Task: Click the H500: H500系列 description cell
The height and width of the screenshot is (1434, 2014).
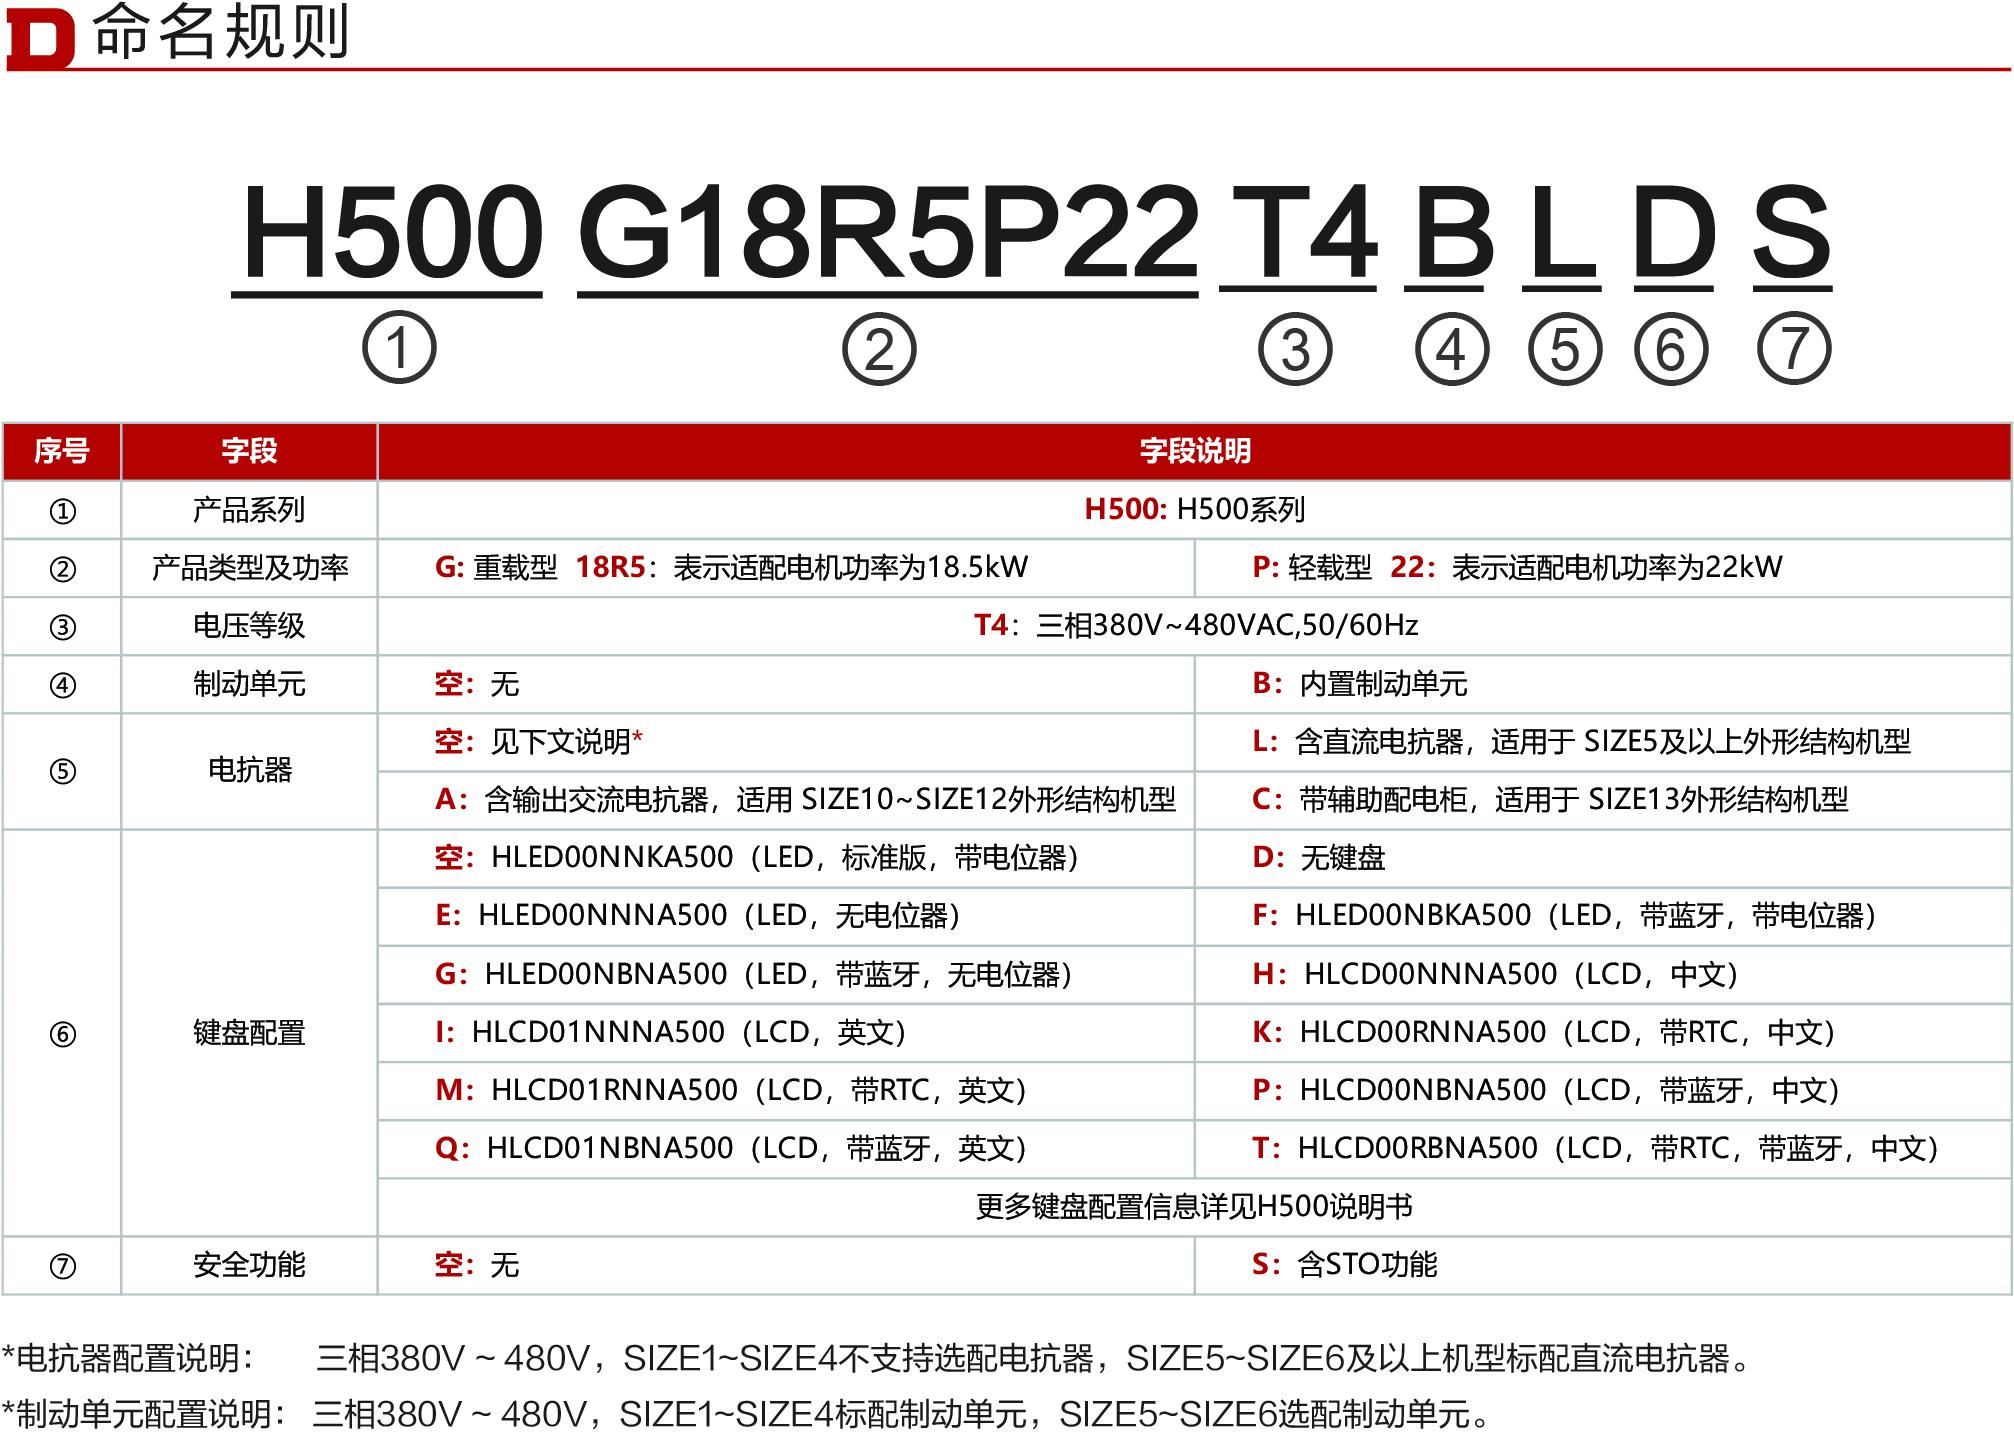Action: (1195, 509)
